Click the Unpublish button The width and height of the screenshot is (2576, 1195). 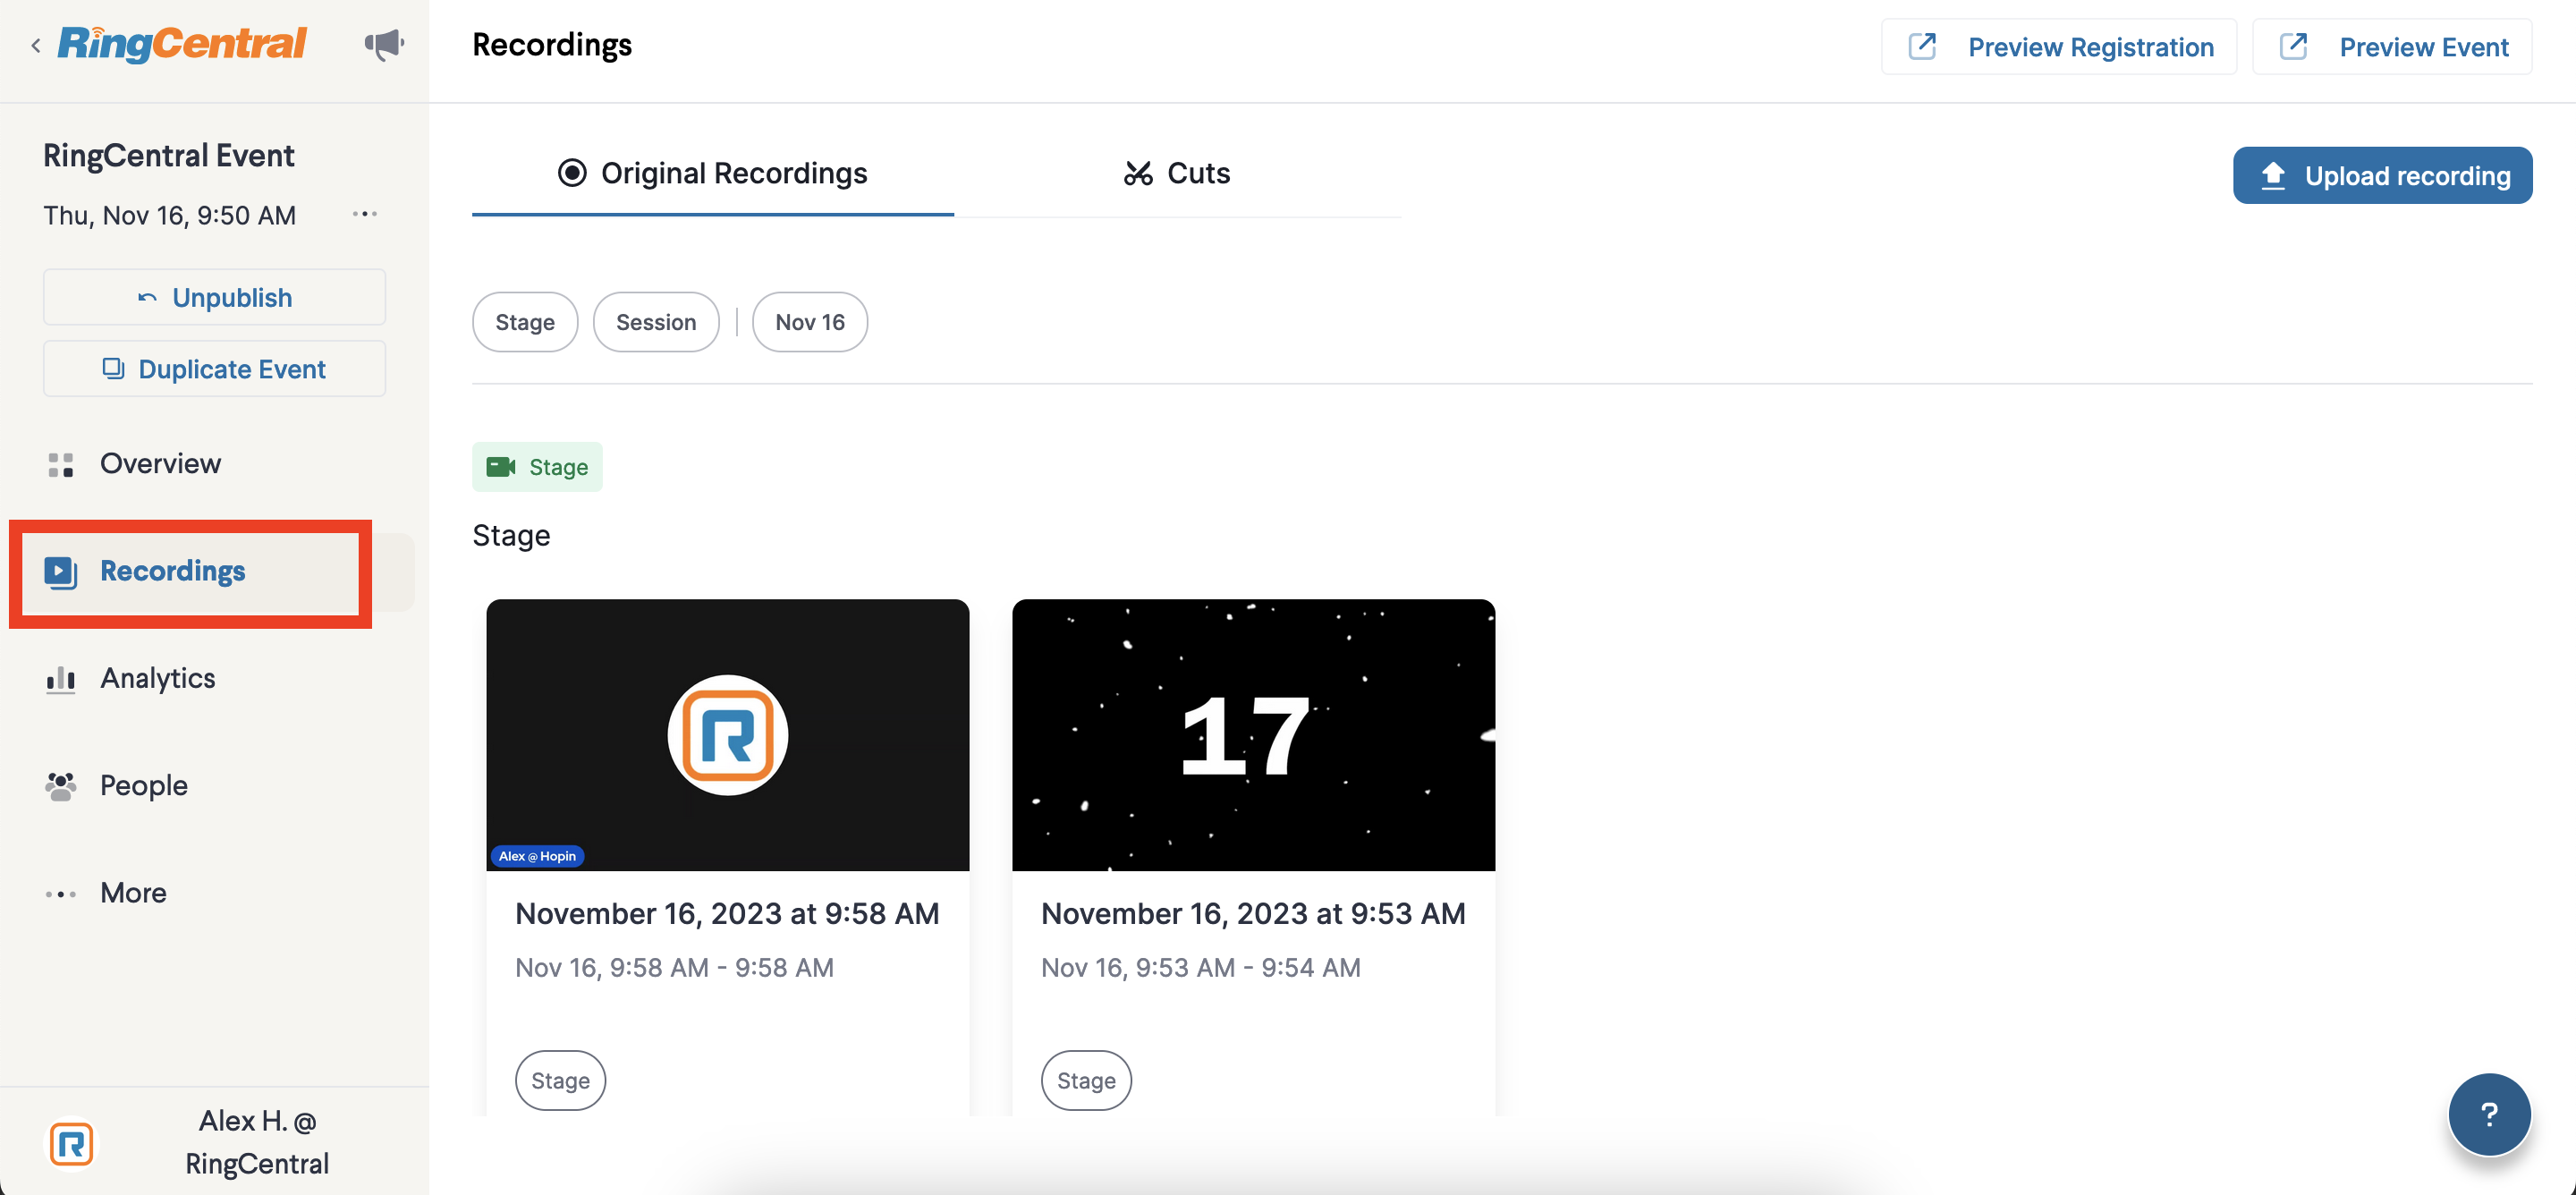[x=214, y=297]
